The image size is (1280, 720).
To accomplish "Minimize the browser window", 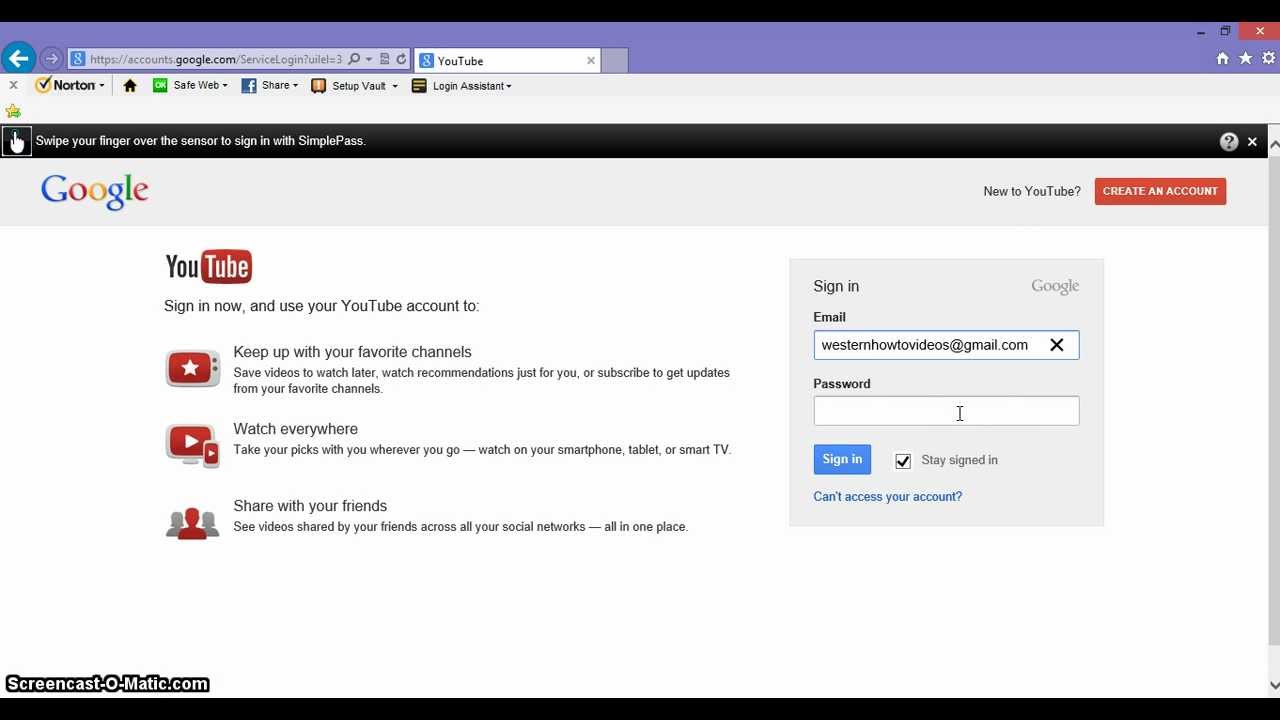I will click(x=1201, y=32).
